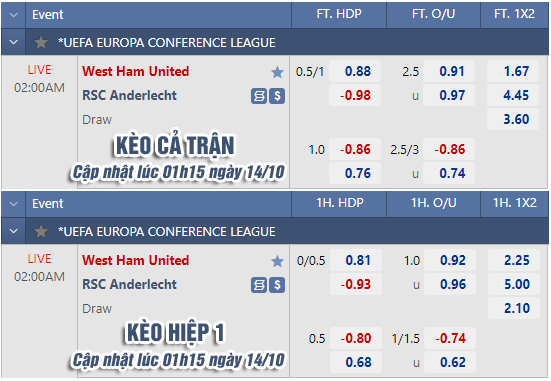Star the league header in full-time table
This screenshot has height=381, width=551.
(x=41, y=43)
